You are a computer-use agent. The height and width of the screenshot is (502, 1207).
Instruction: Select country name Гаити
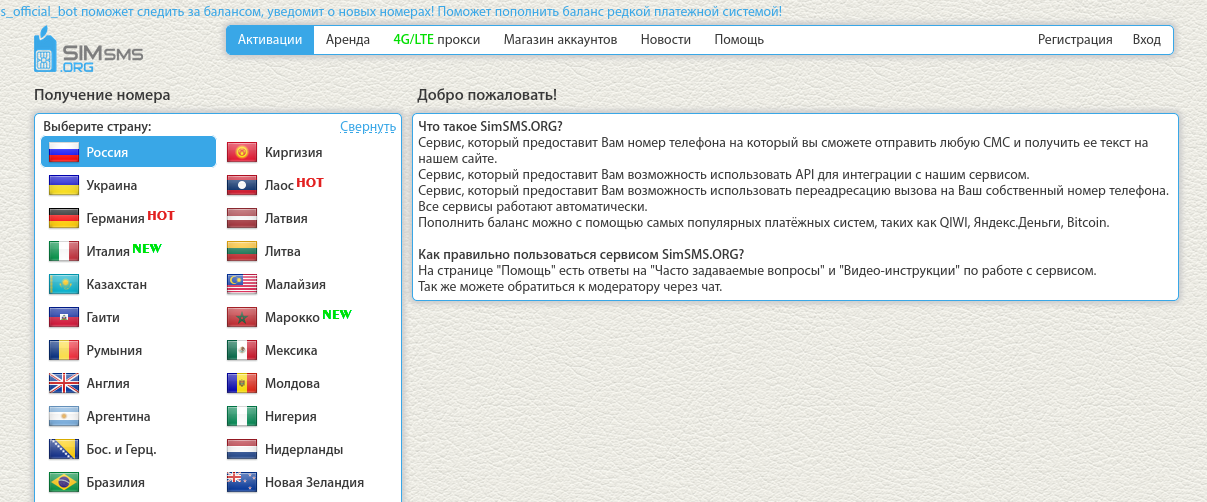pyautogui.click(x=103, y=317)
